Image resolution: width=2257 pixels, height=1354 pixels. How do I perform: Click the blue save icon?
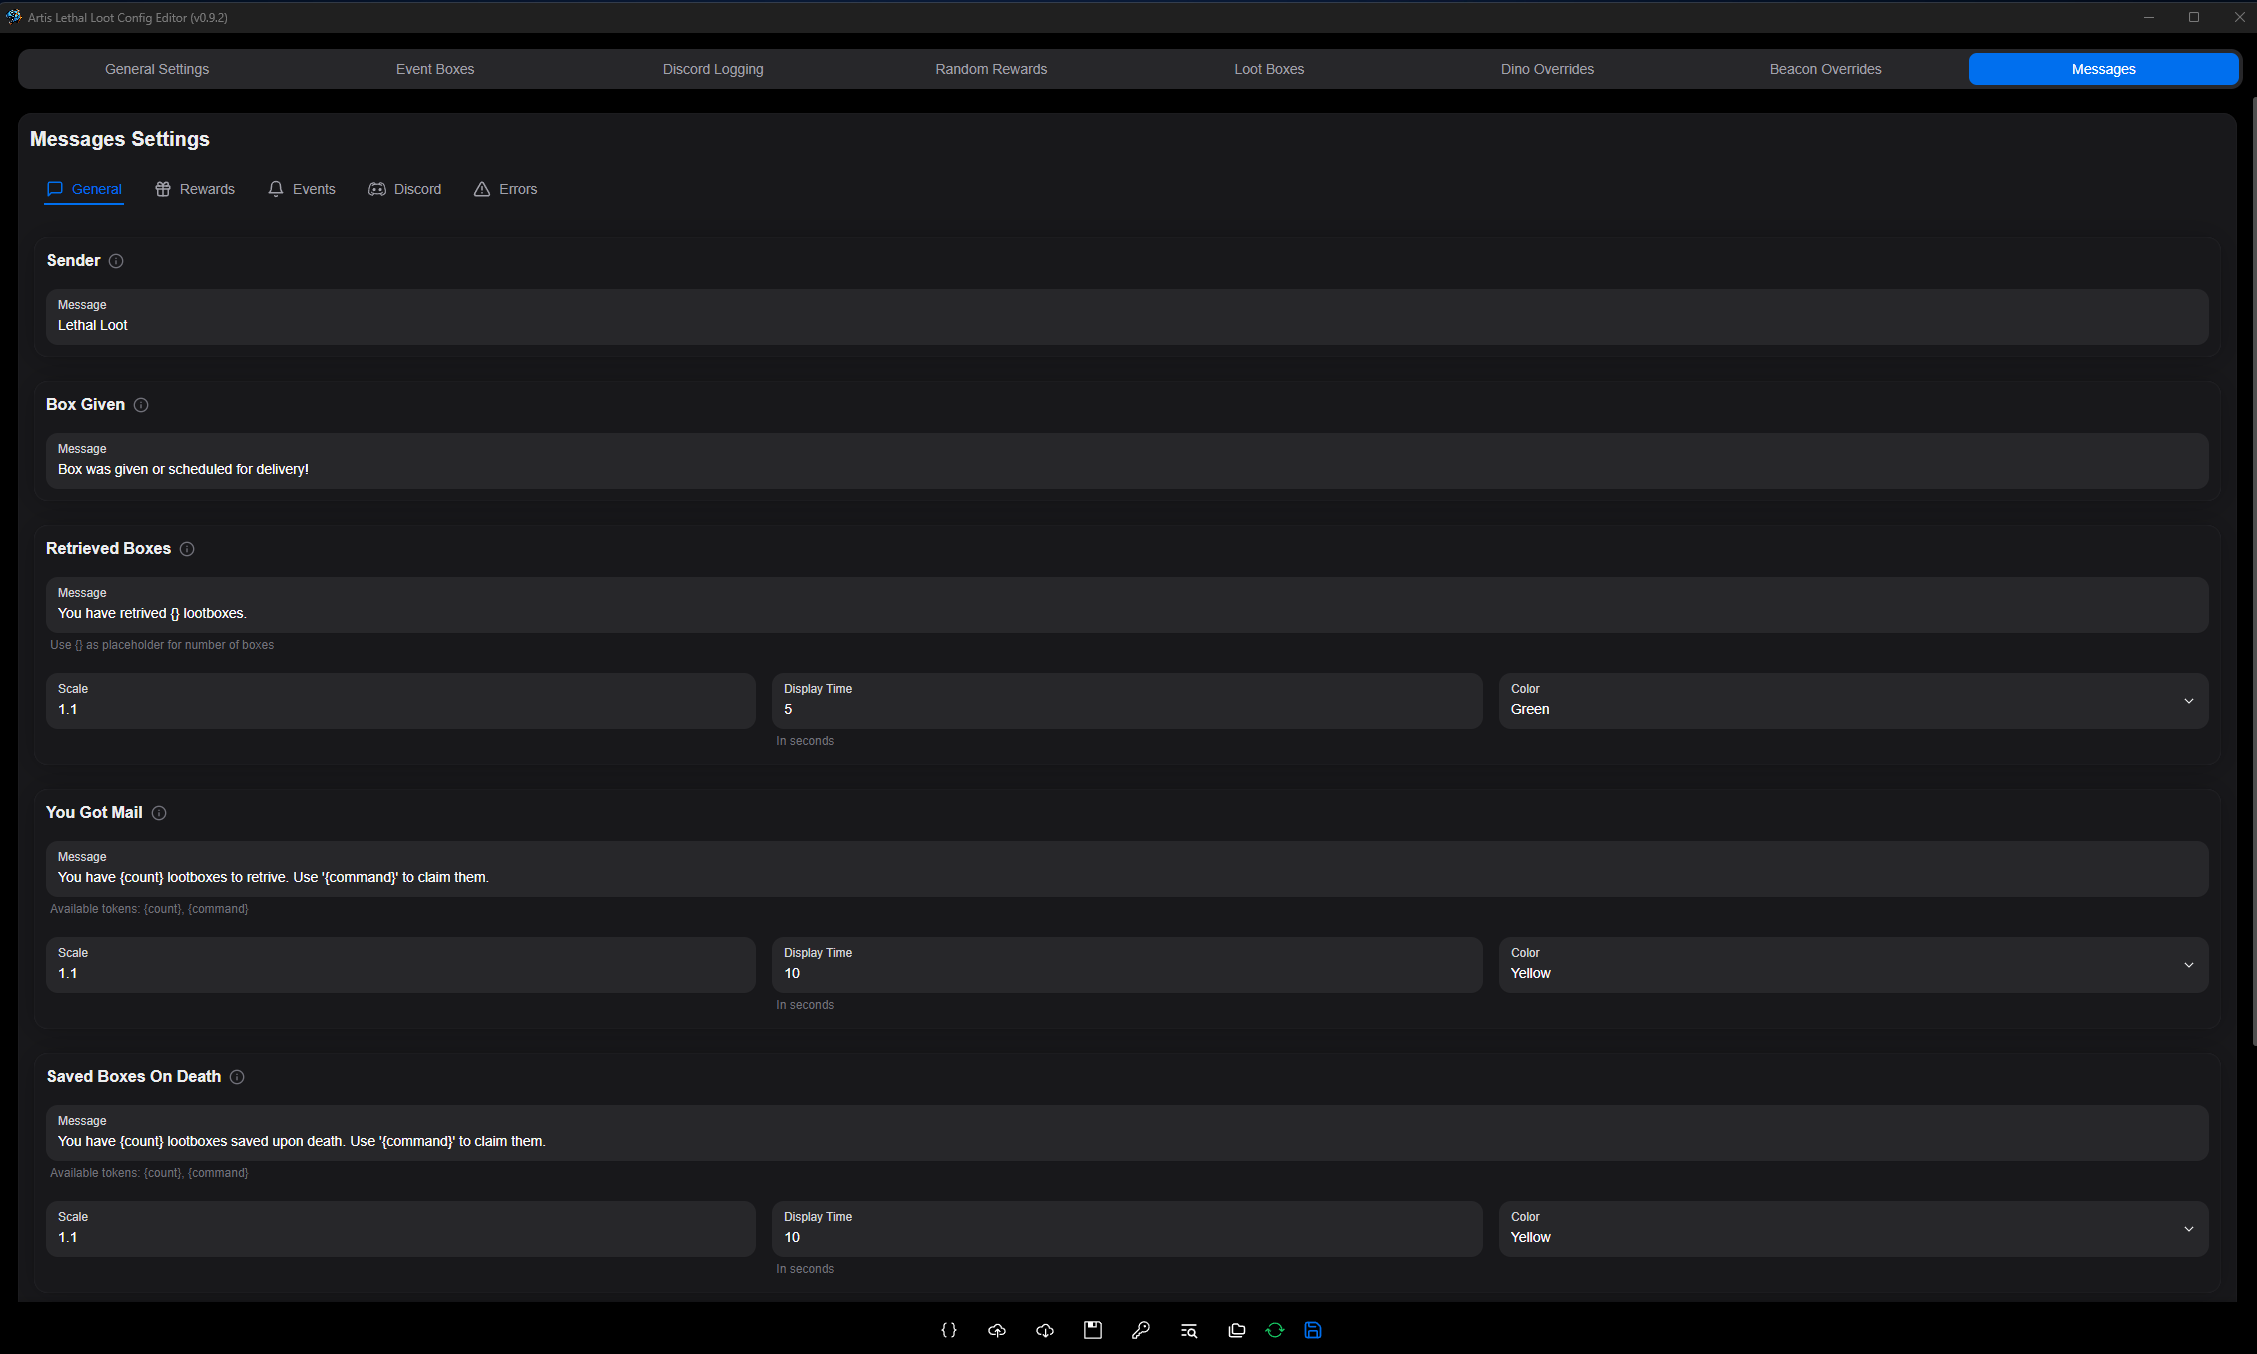coord(1312,1330)
